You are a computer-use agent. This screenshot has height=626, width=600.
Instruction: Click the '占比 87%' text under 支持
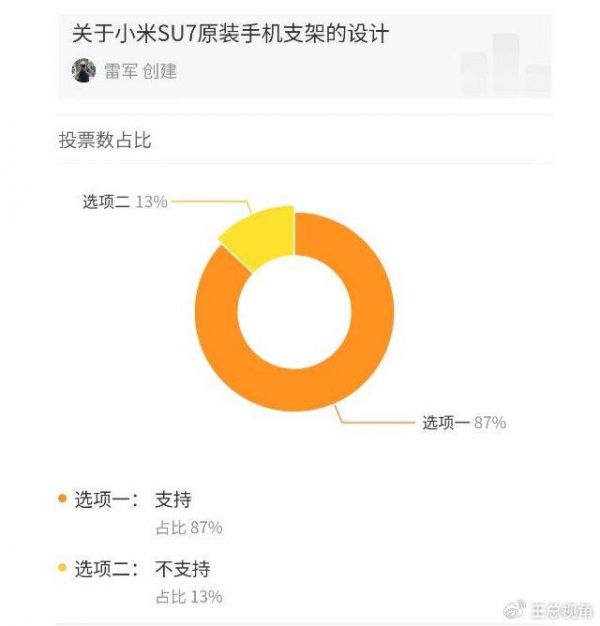click(188, 526)
